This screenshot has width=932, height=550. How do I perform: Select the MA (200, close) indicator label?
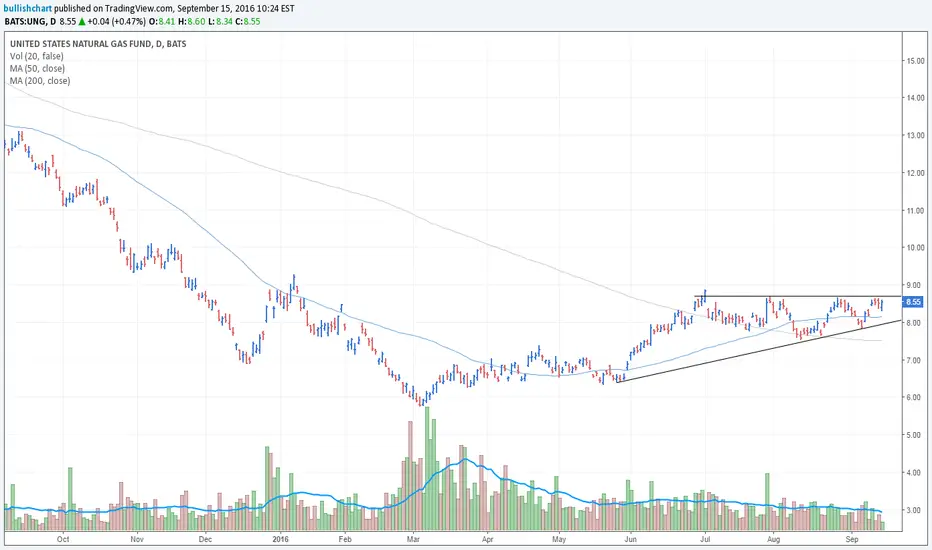coord(40,81)
